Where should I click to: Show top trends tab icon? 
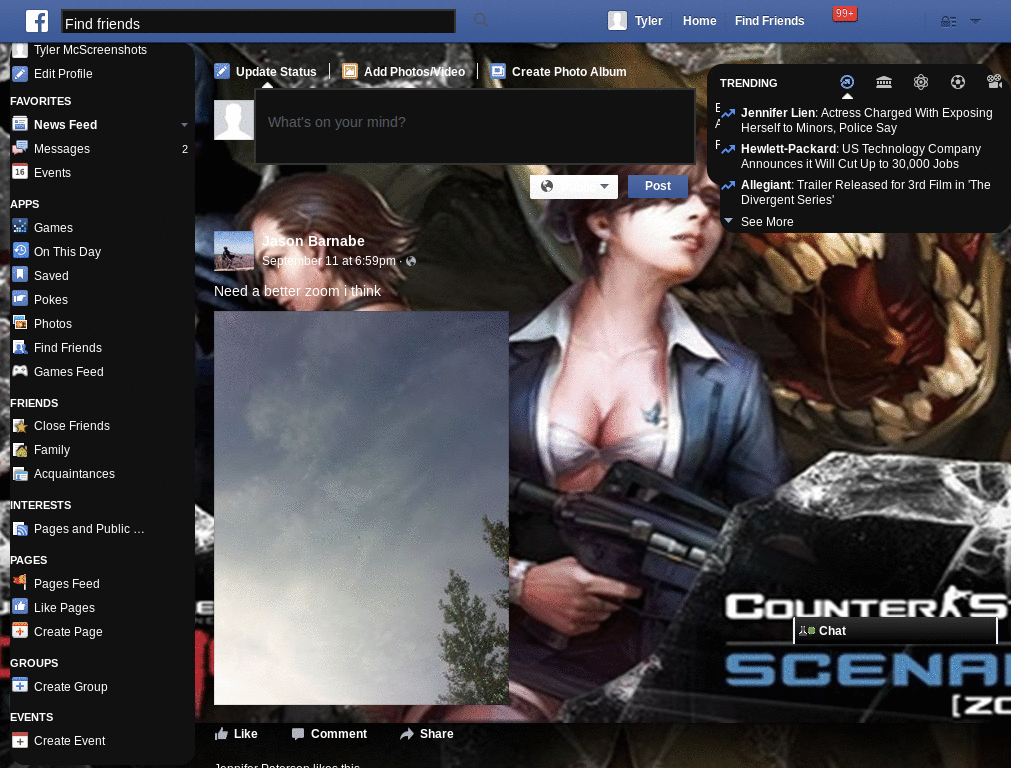(846, 82)
